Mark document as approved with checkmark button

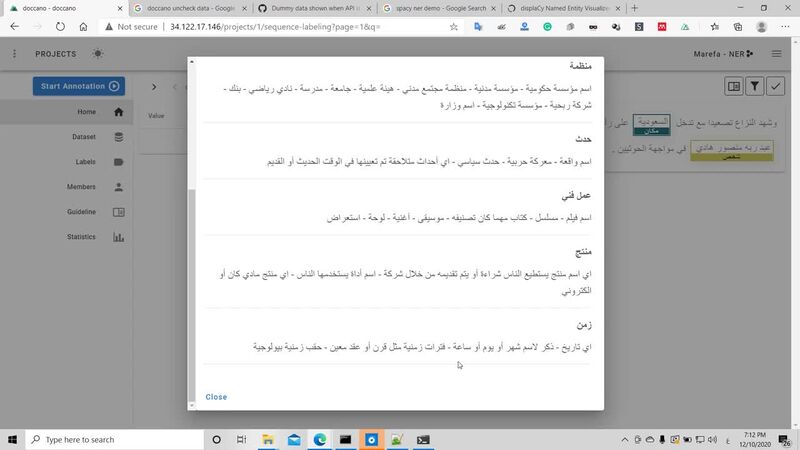point(776,87)
